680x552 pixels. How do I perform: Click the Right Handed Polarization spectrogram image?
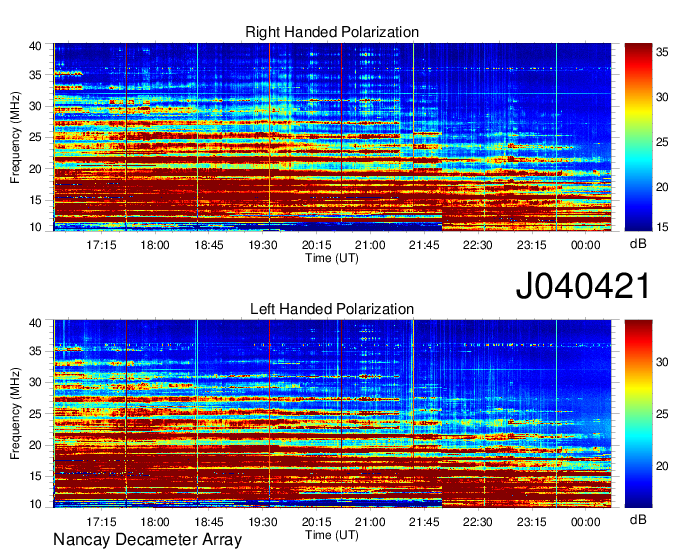[332, 137]
